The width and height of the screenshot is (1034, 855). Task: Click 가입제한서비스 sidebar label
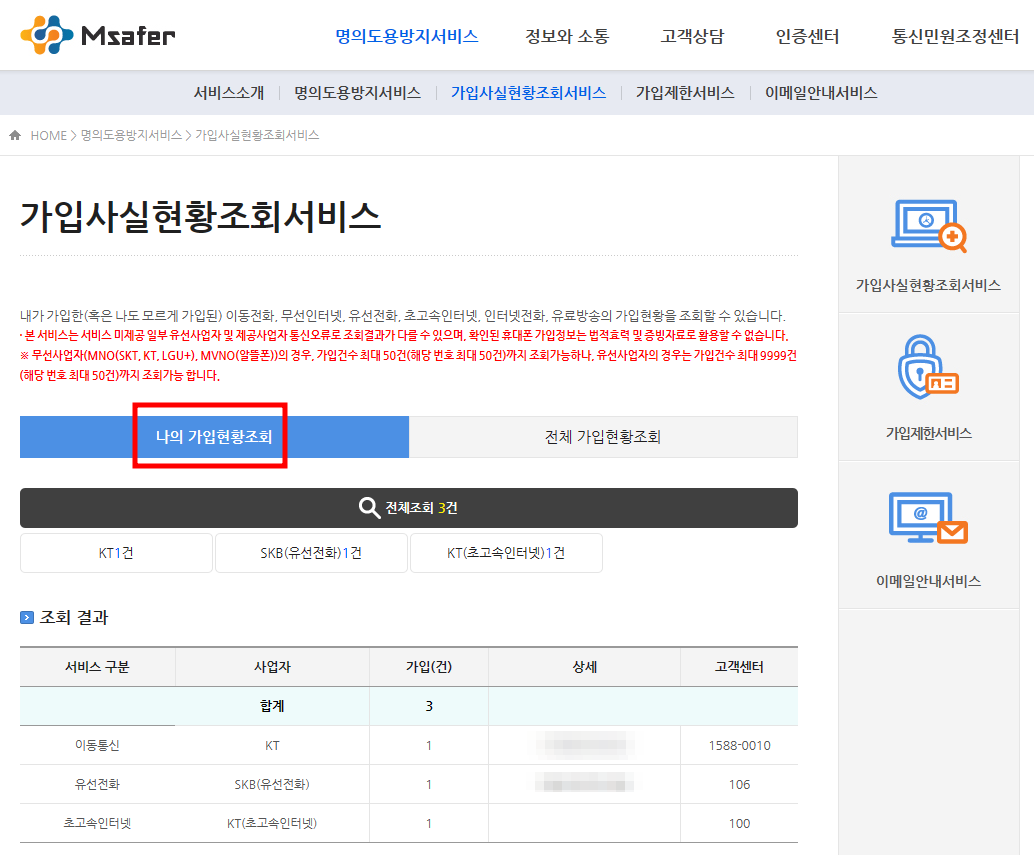tap(928, 433)
